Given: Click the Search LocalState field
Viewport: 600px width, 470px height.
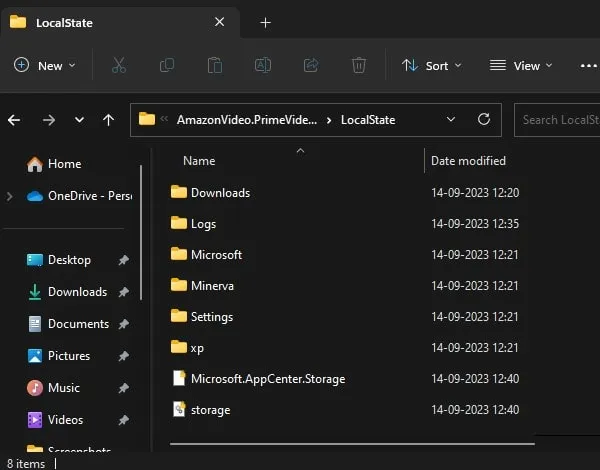Looking at the screenshot, I should click(x=557, y=120).
